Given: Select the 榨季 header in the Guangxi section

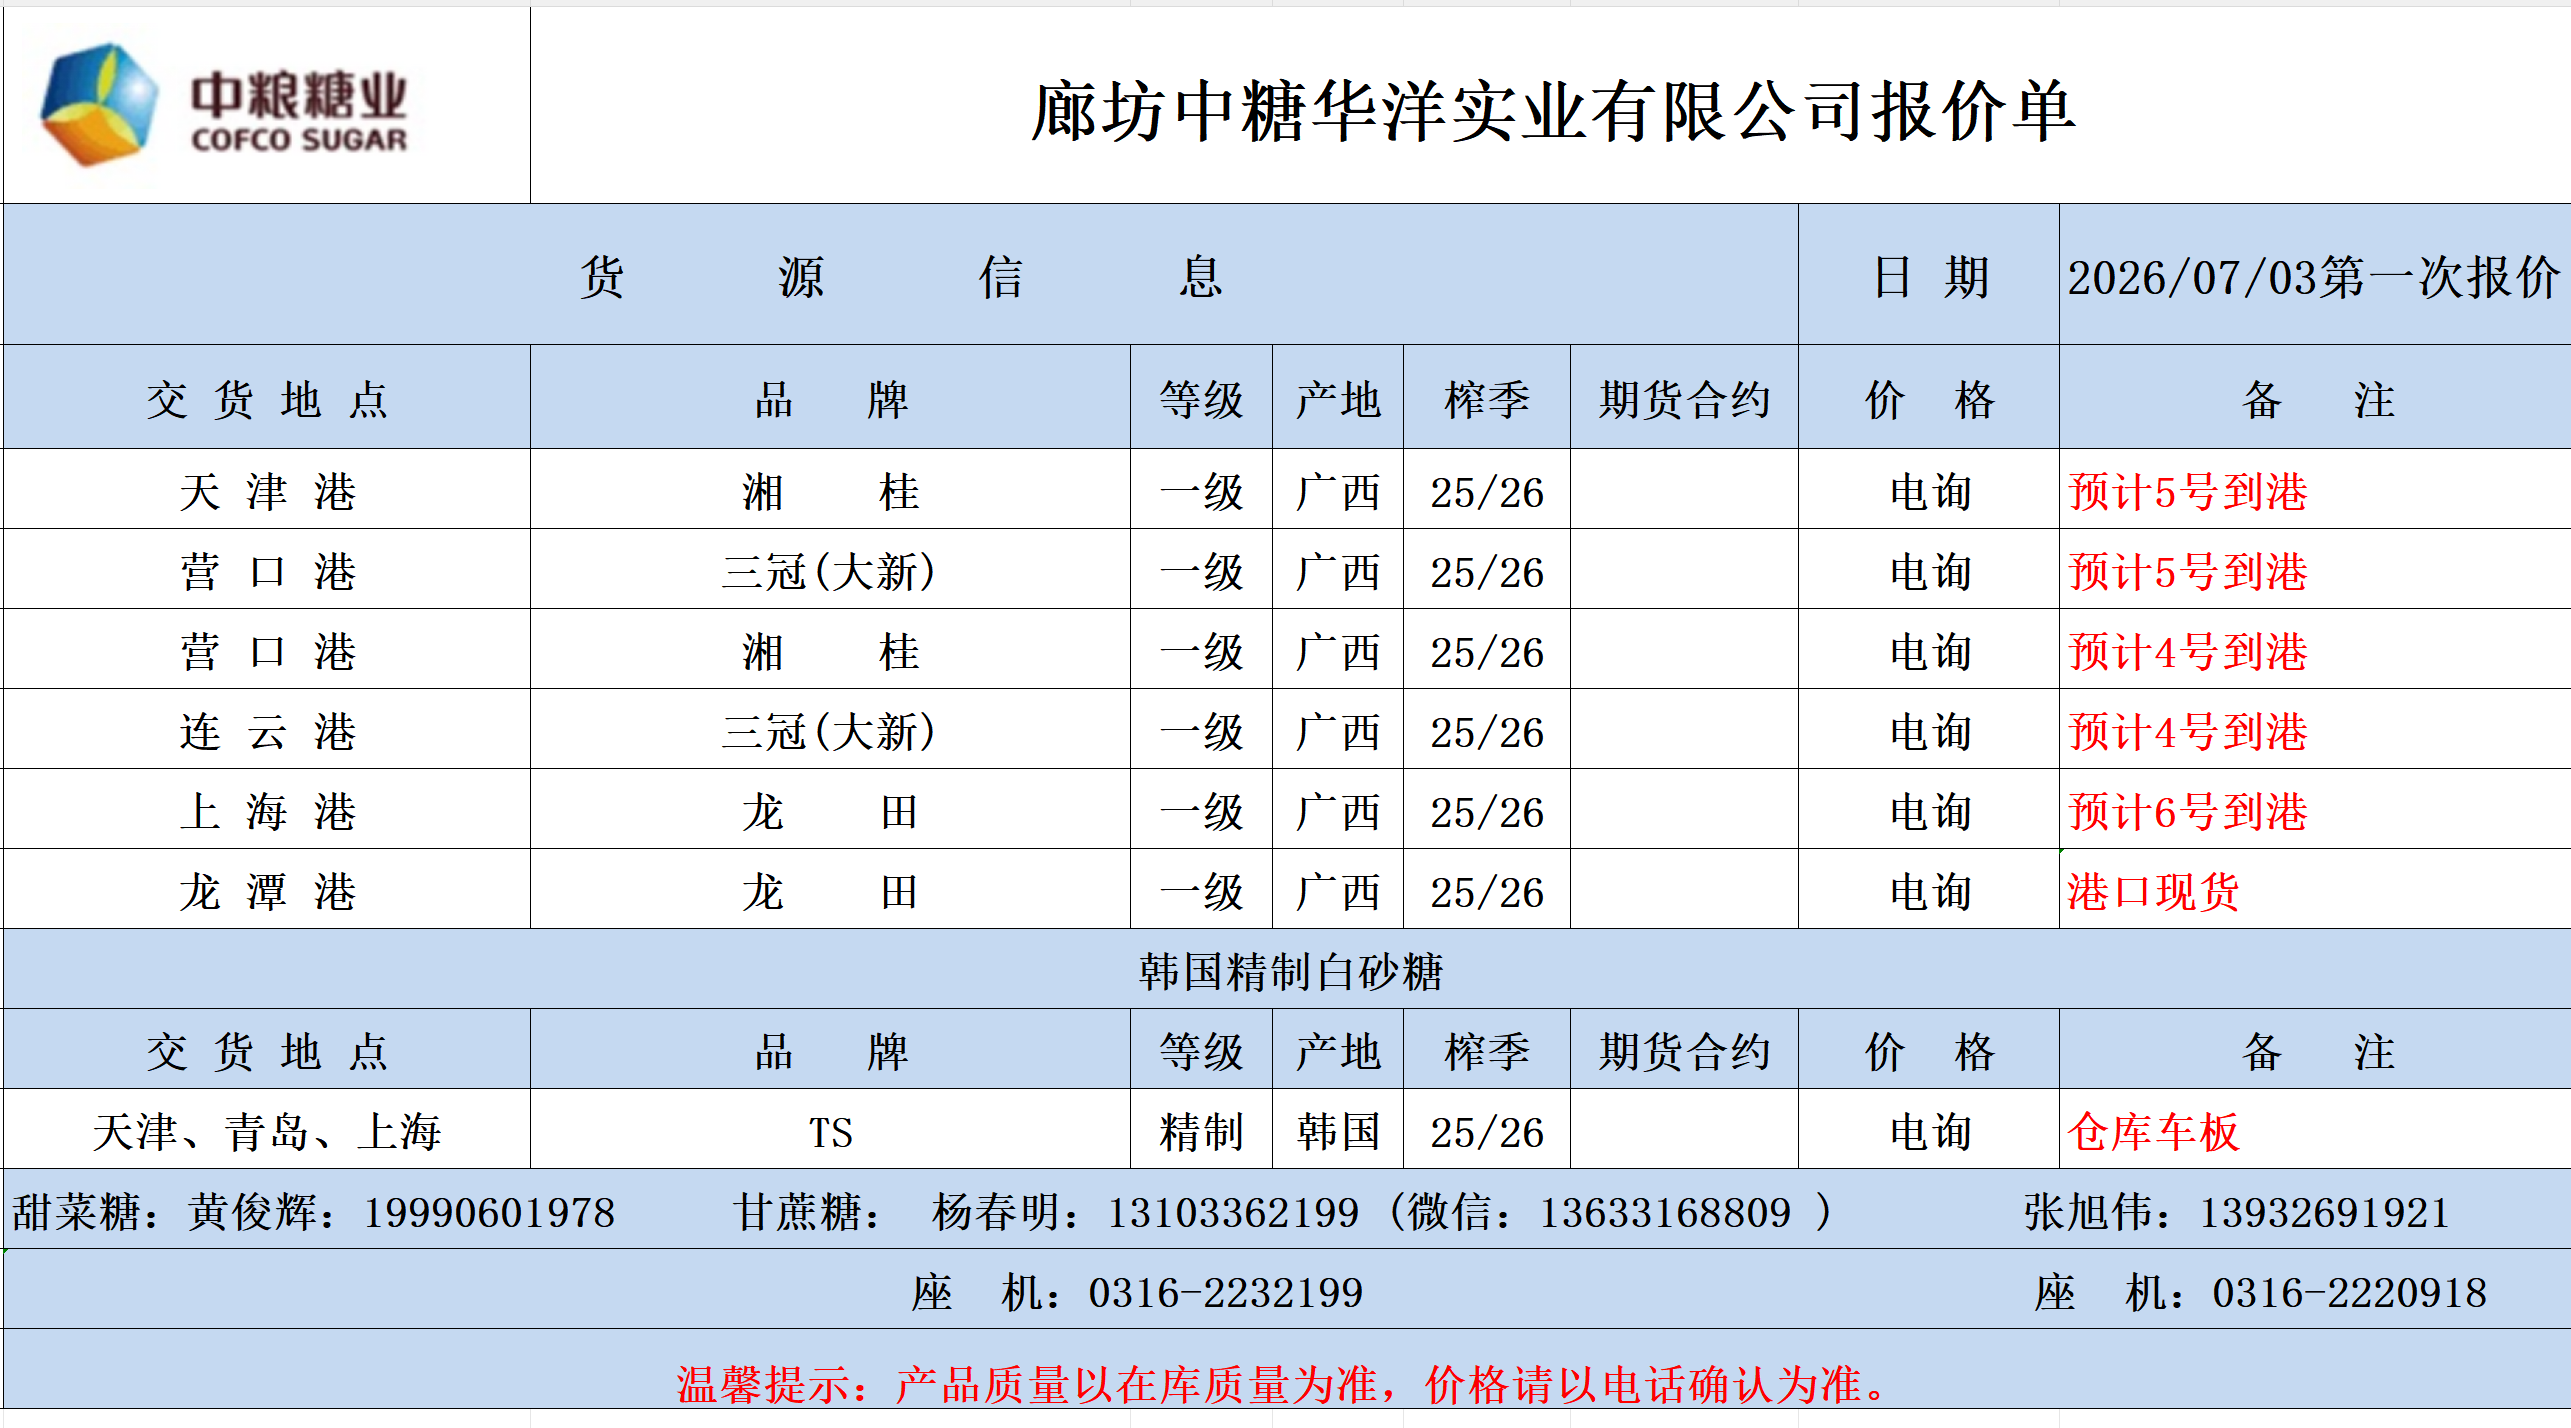Looking at the screenshot, I should 1487,399.
